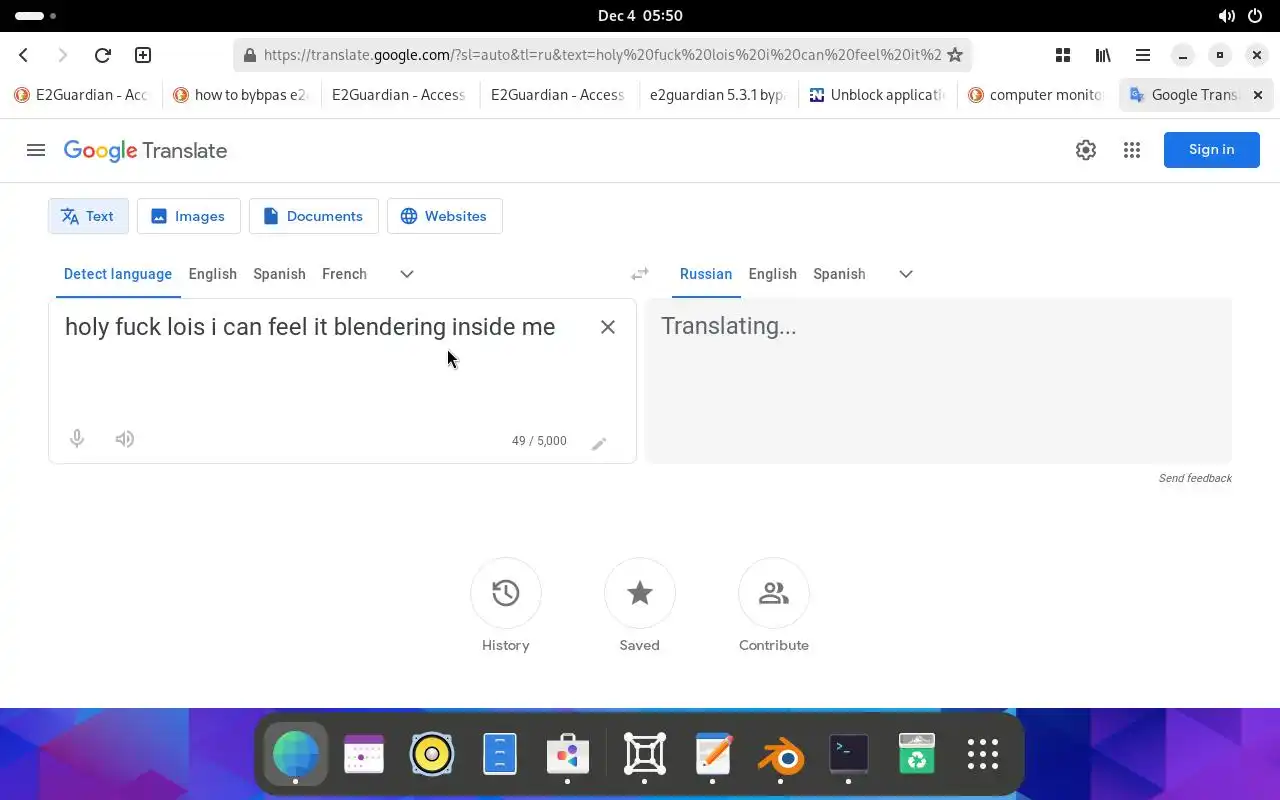
Task: Switch to 'how to bybpas e2' tab
Action: [241, 95]
